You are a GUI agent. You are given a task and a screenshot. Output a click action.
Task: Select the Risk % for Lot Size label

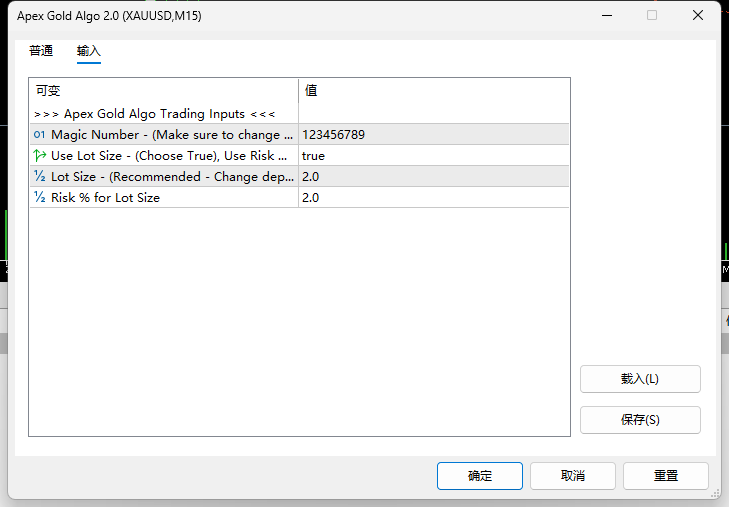106,198
